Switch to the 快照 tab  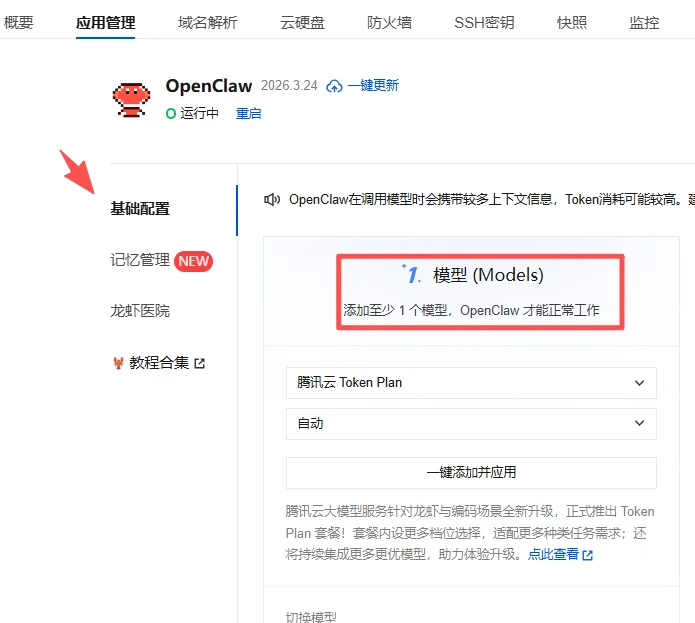coord(572,22)
